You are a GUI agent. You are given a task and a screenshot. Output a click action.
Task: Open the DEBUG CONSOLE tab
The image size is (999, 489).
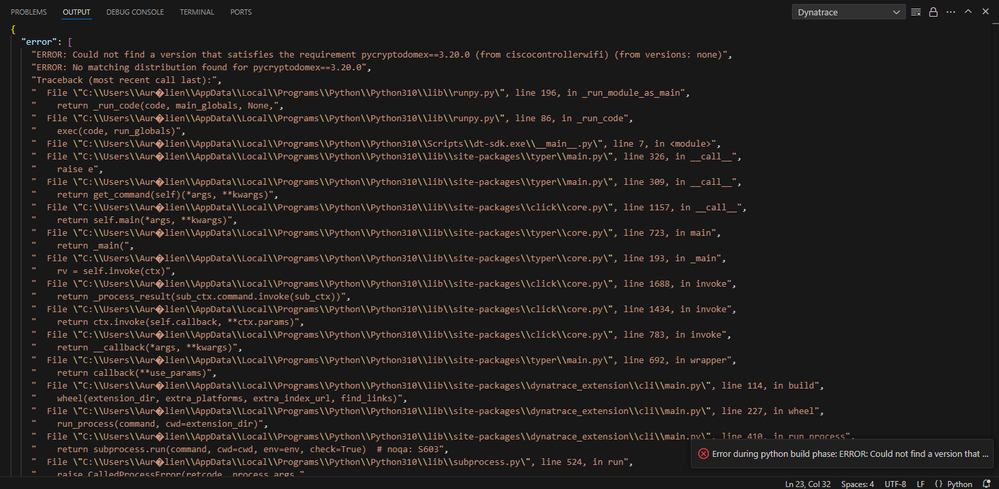(x=135, y=12)
